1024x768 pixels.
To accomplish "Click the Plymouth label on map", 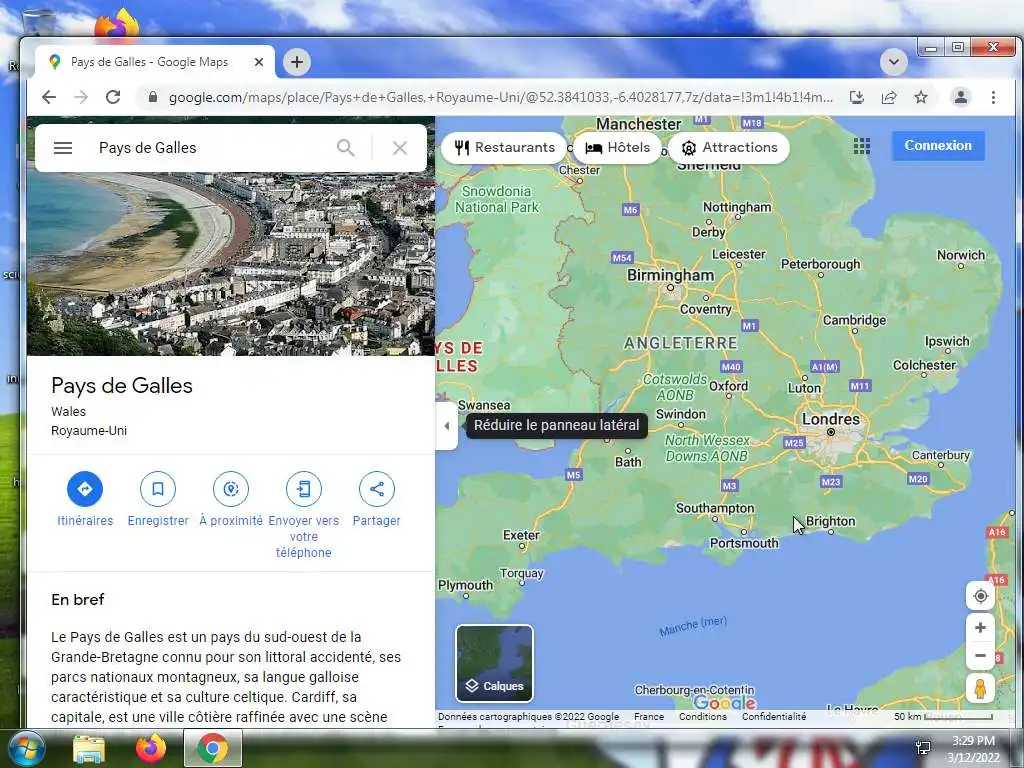I will pyautogui.click(x=465, y=585).
